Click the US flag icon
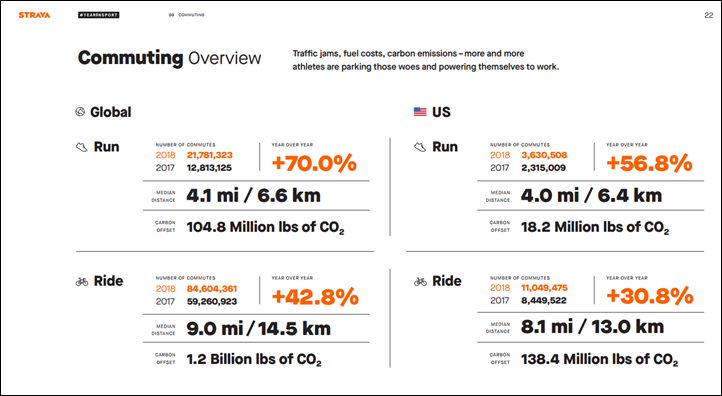 click(x=420, y=111)
